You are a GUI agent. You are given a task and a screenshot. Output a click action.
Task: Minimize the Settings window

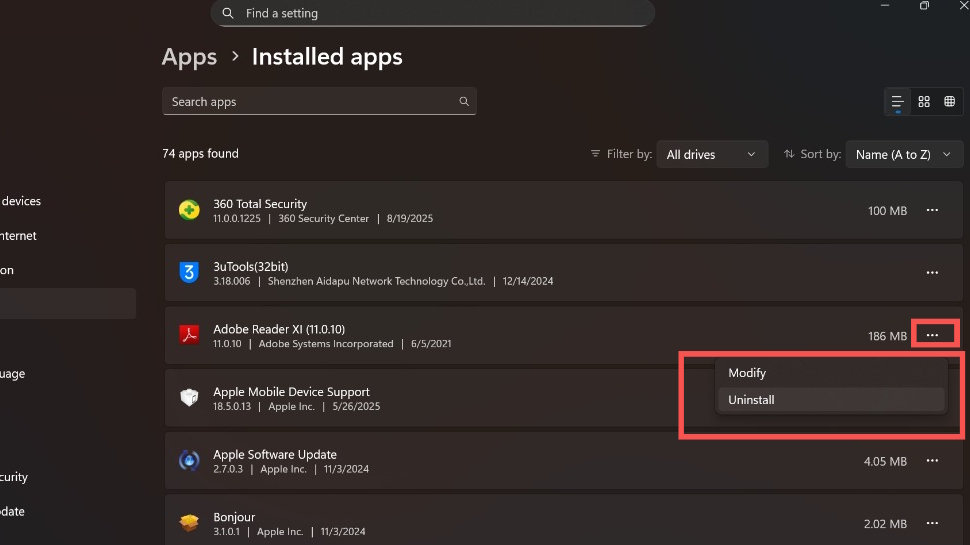(885, 6)
